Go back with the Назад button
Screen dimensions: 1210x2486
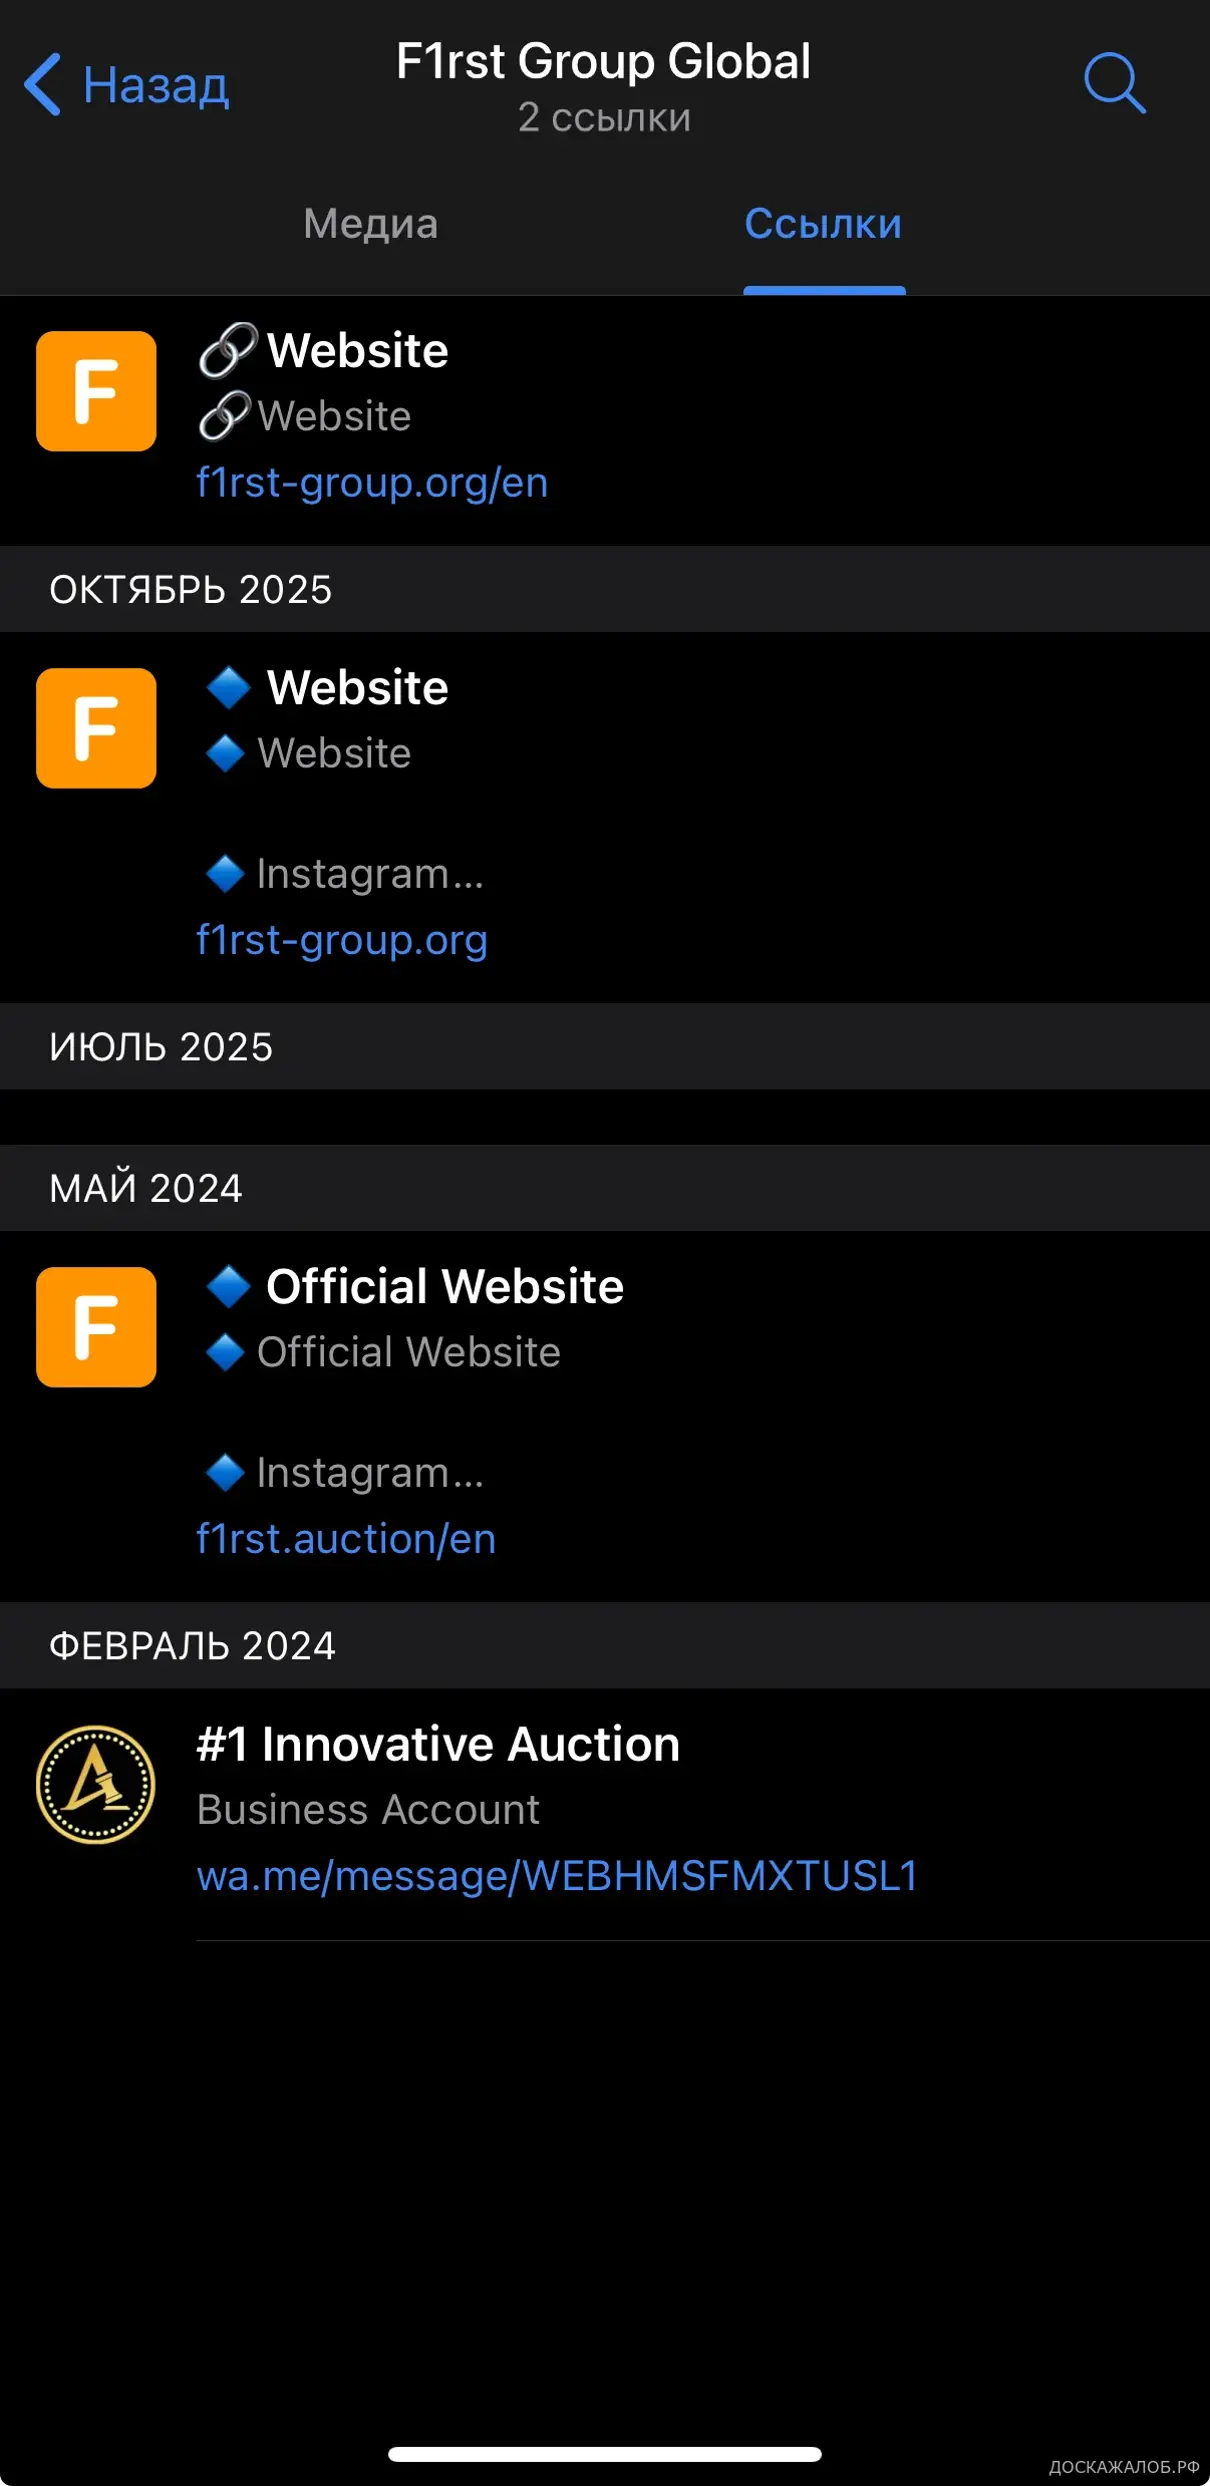[155, 85]
